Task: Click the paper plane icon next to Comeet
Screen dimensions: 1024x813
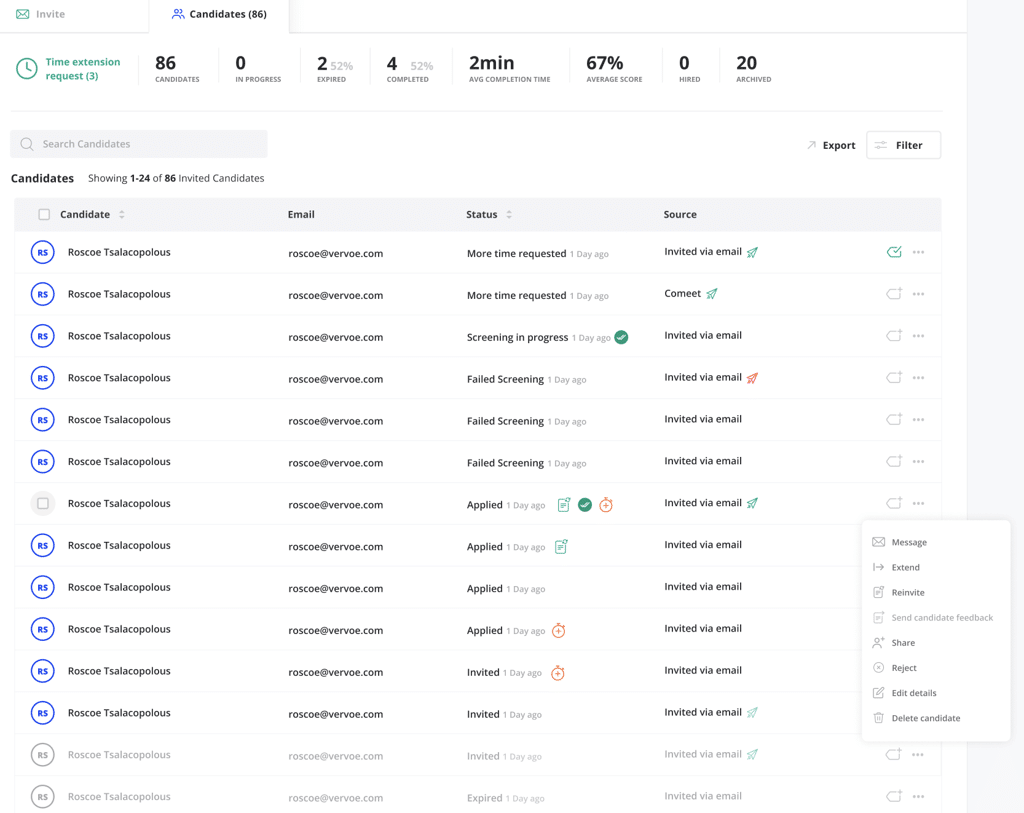Action: click(x=712, y=294)
